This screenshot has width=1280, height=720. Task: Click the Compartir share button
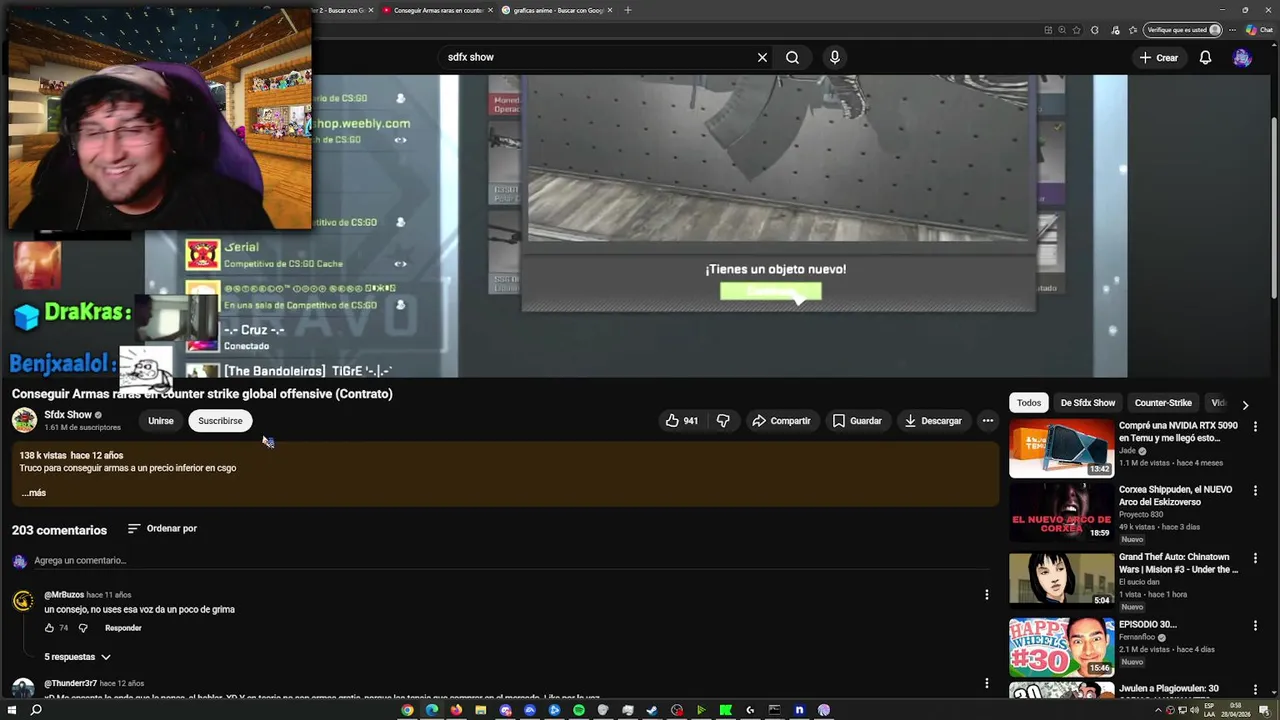pyautogui.click(x=781, y=421)
